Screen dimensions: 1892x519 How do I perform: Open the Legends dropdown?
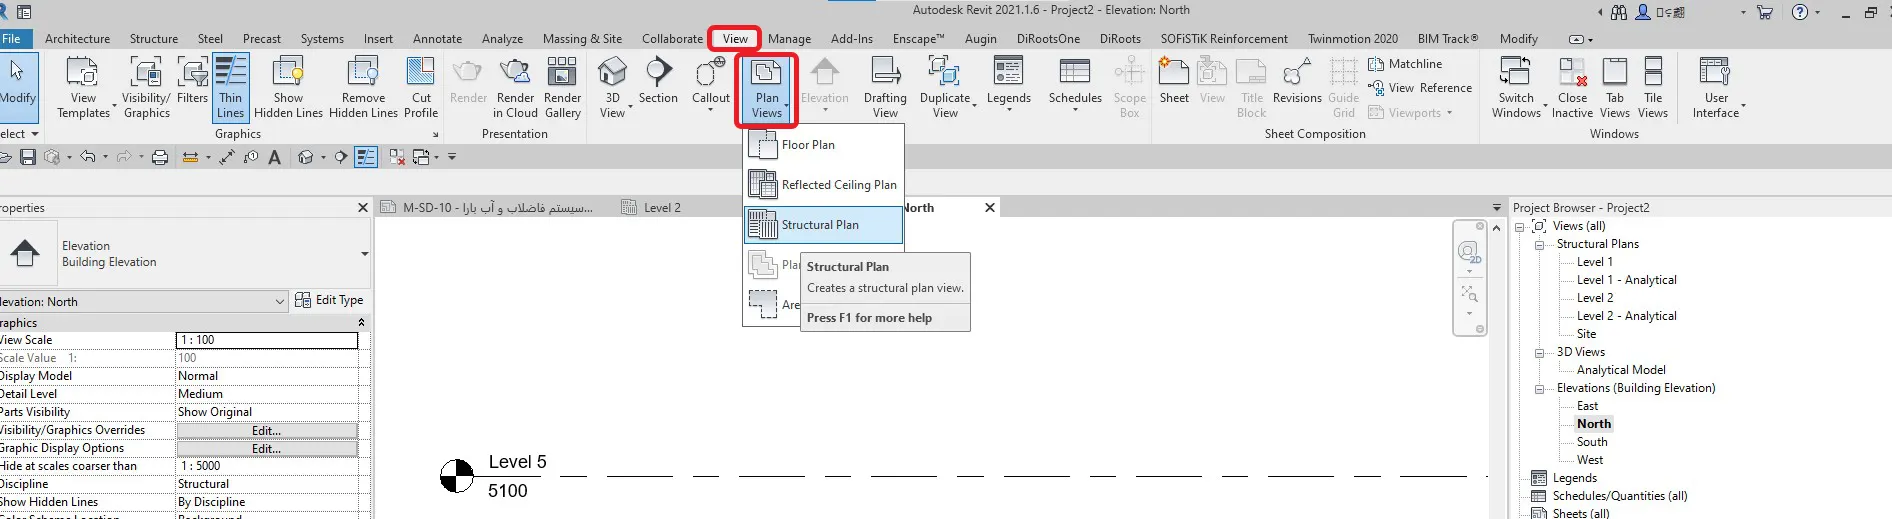point(1008,82)
